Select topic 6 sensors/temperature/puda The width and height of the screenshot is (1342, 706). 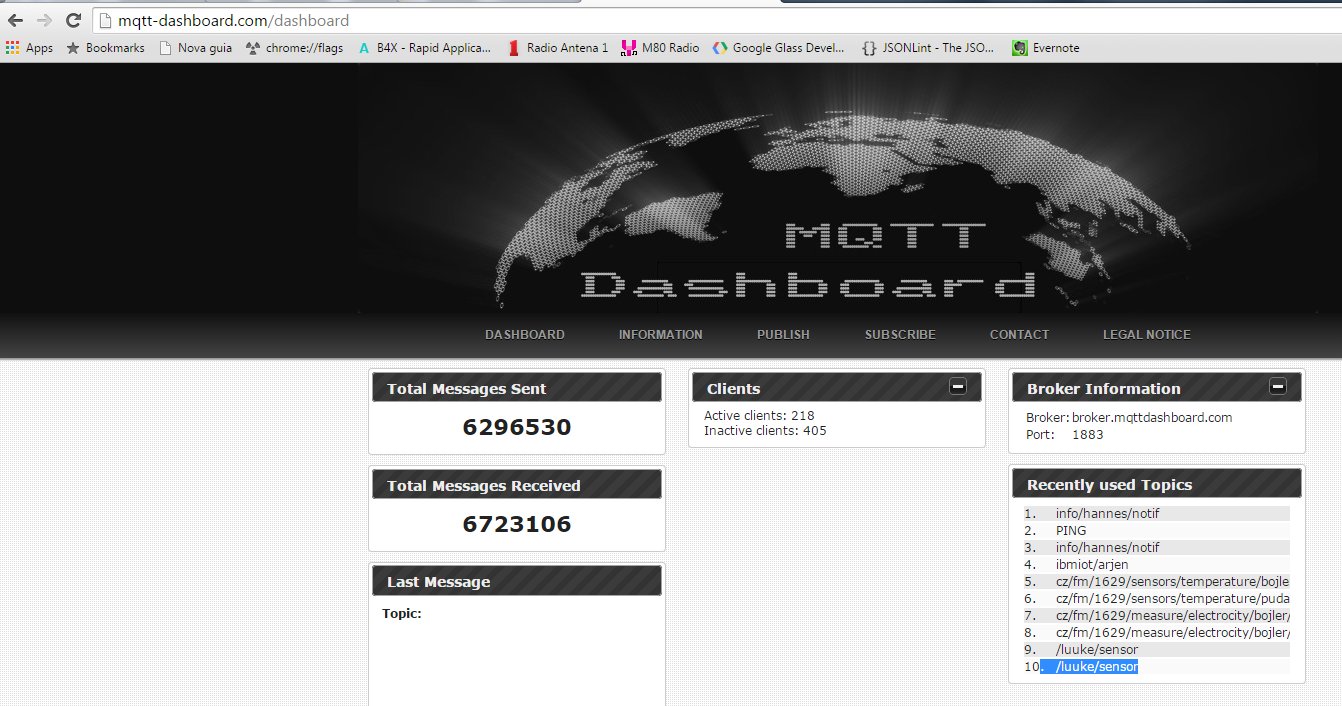coord(1157,599)
